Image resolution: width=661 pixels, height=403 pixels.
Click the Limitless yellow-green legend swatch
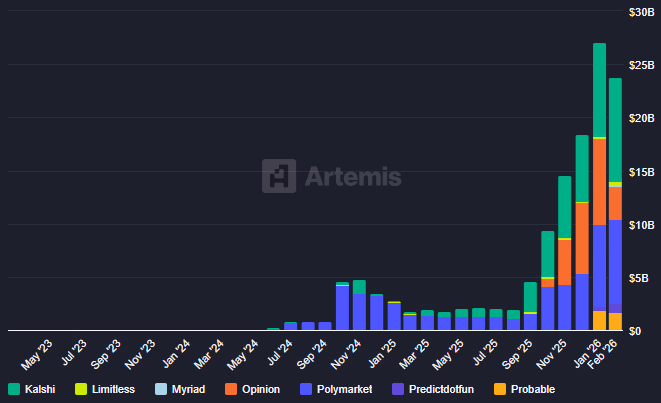coord(81,389)
